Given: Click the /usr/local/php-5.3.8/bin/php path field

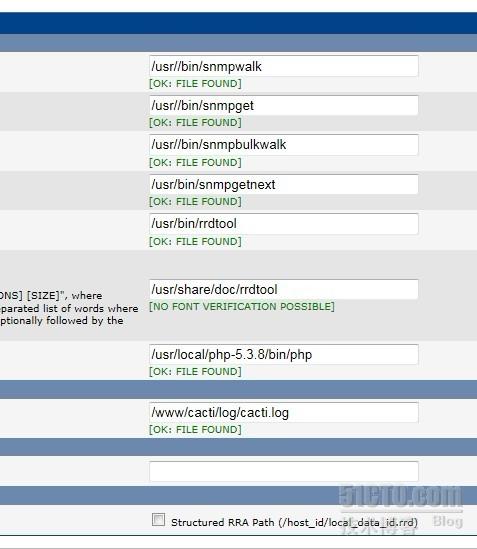Looking at the screenshot, I should [x=284, y=354].
